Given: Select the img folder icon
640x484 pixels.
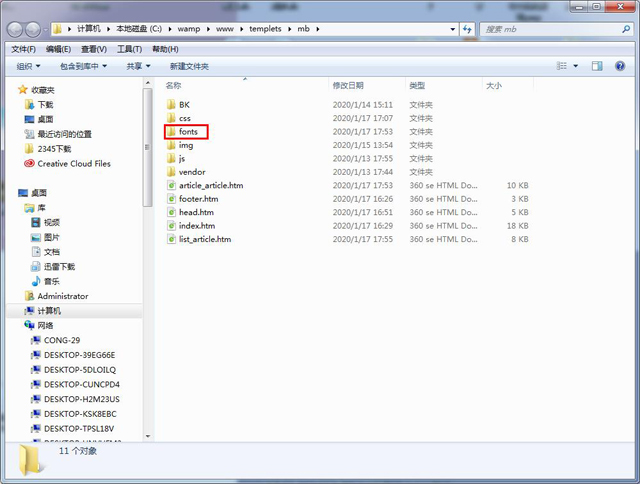Looking at the screenshot, I should pyautogui.click(x=171, y=145).
